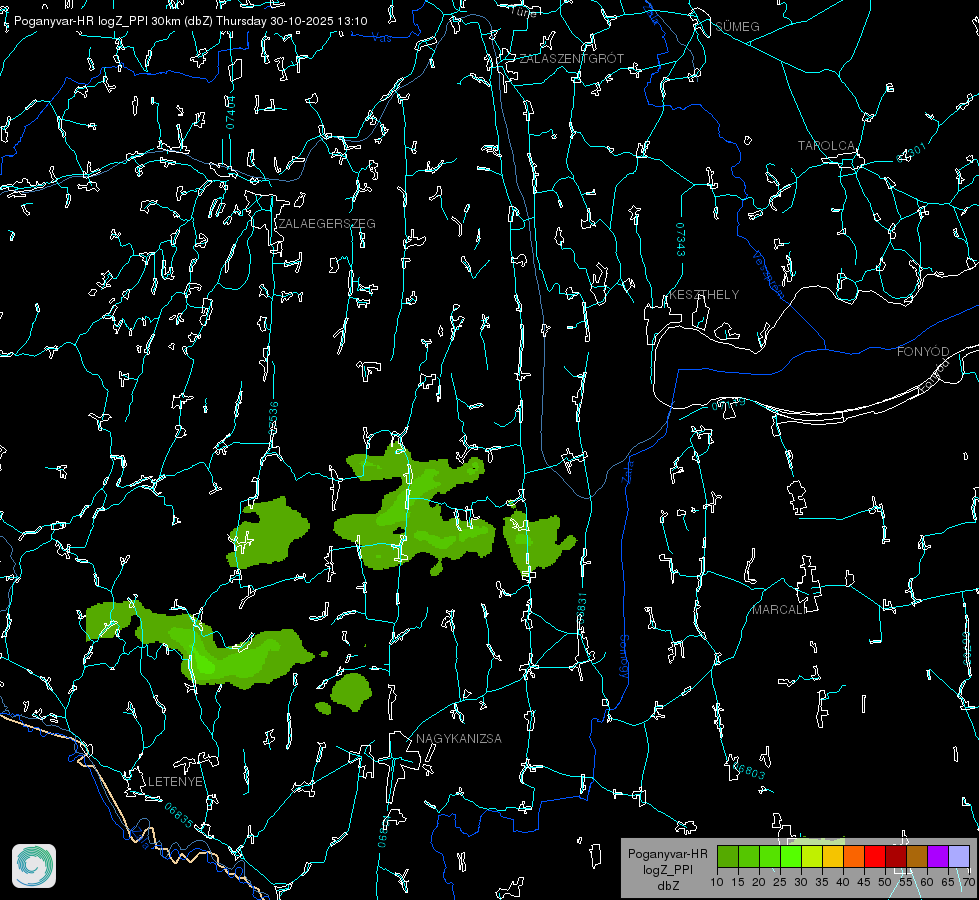
Task: Select the 65–70 dBZ lavender legend swatch
Action: tap(958, 856)
